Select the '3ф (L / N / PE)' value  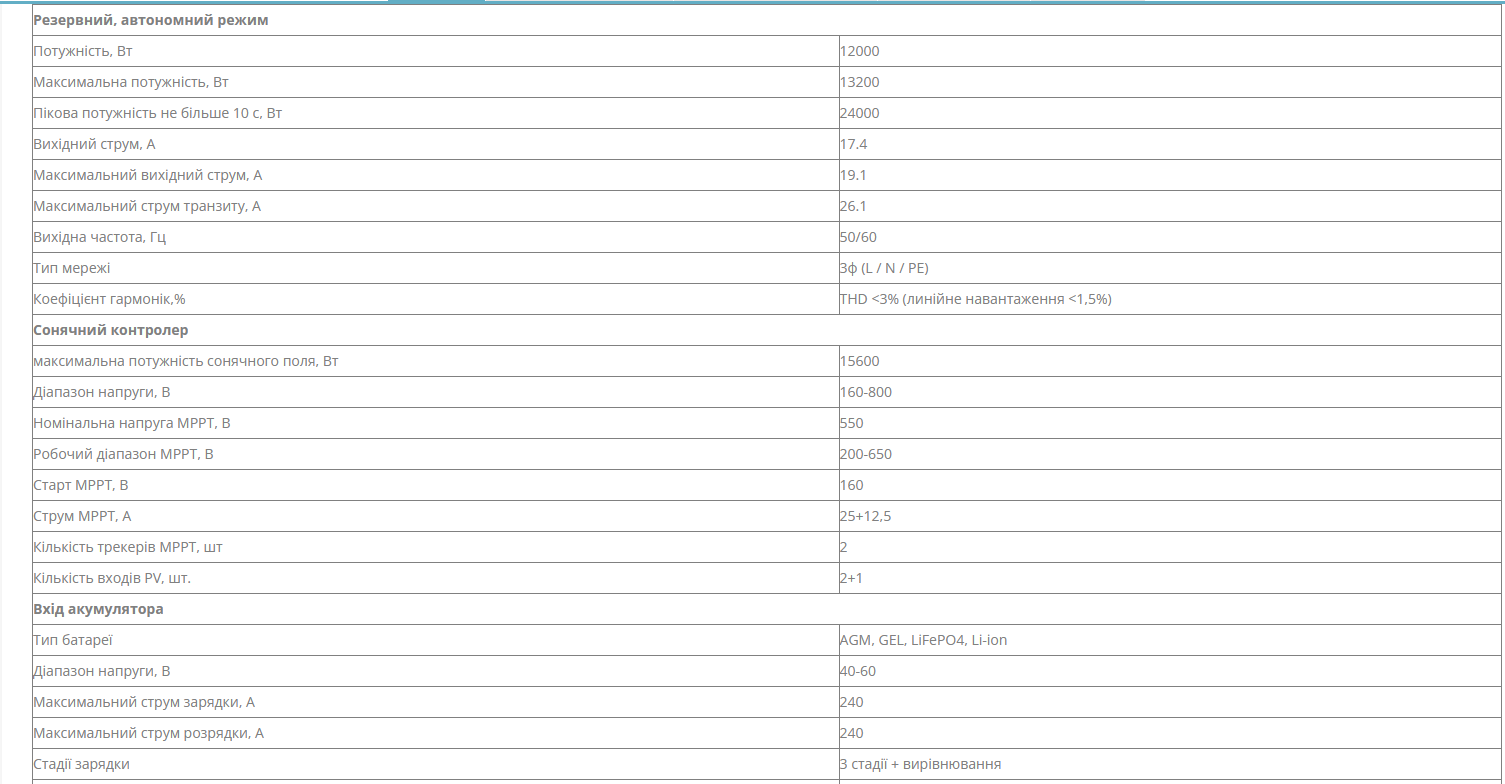[x=885, y=268]
